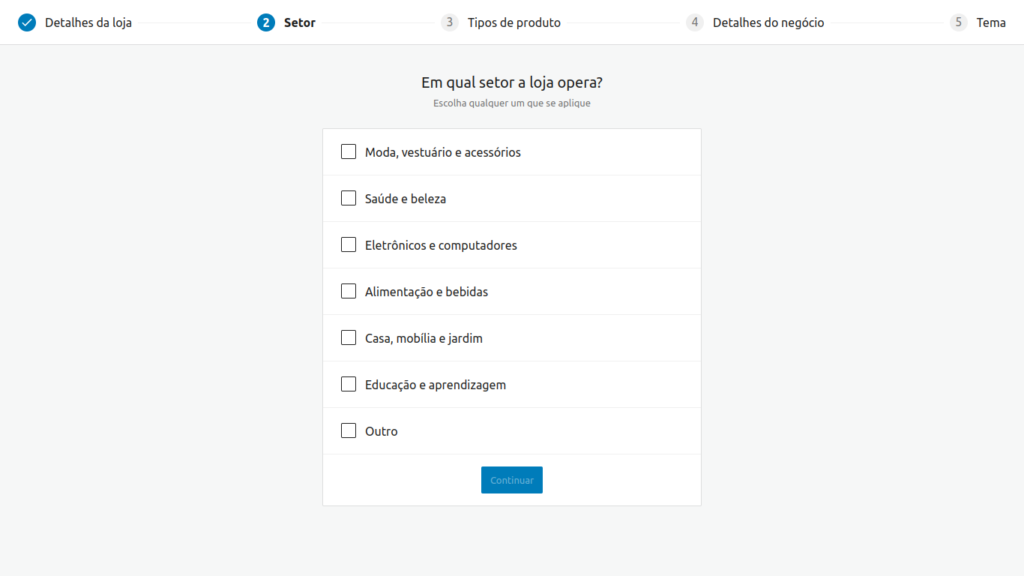The height and width of the screenshot is (576, 1024).
Task: Click the Continuar button
Action: [511, 480]
